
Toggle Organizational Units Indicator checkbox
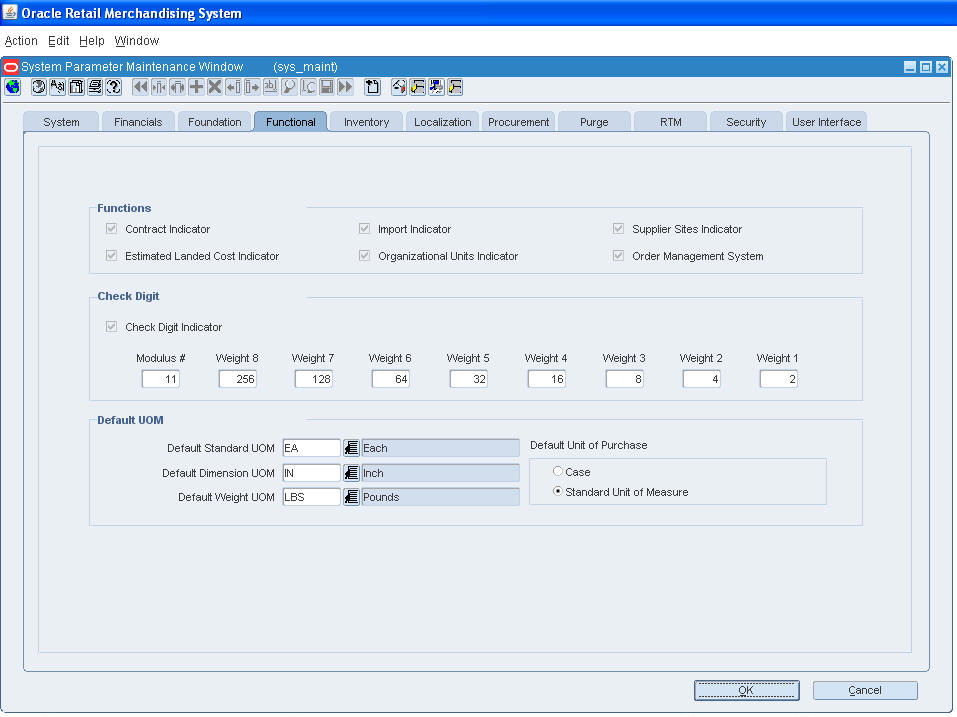[x=364, y=256]
